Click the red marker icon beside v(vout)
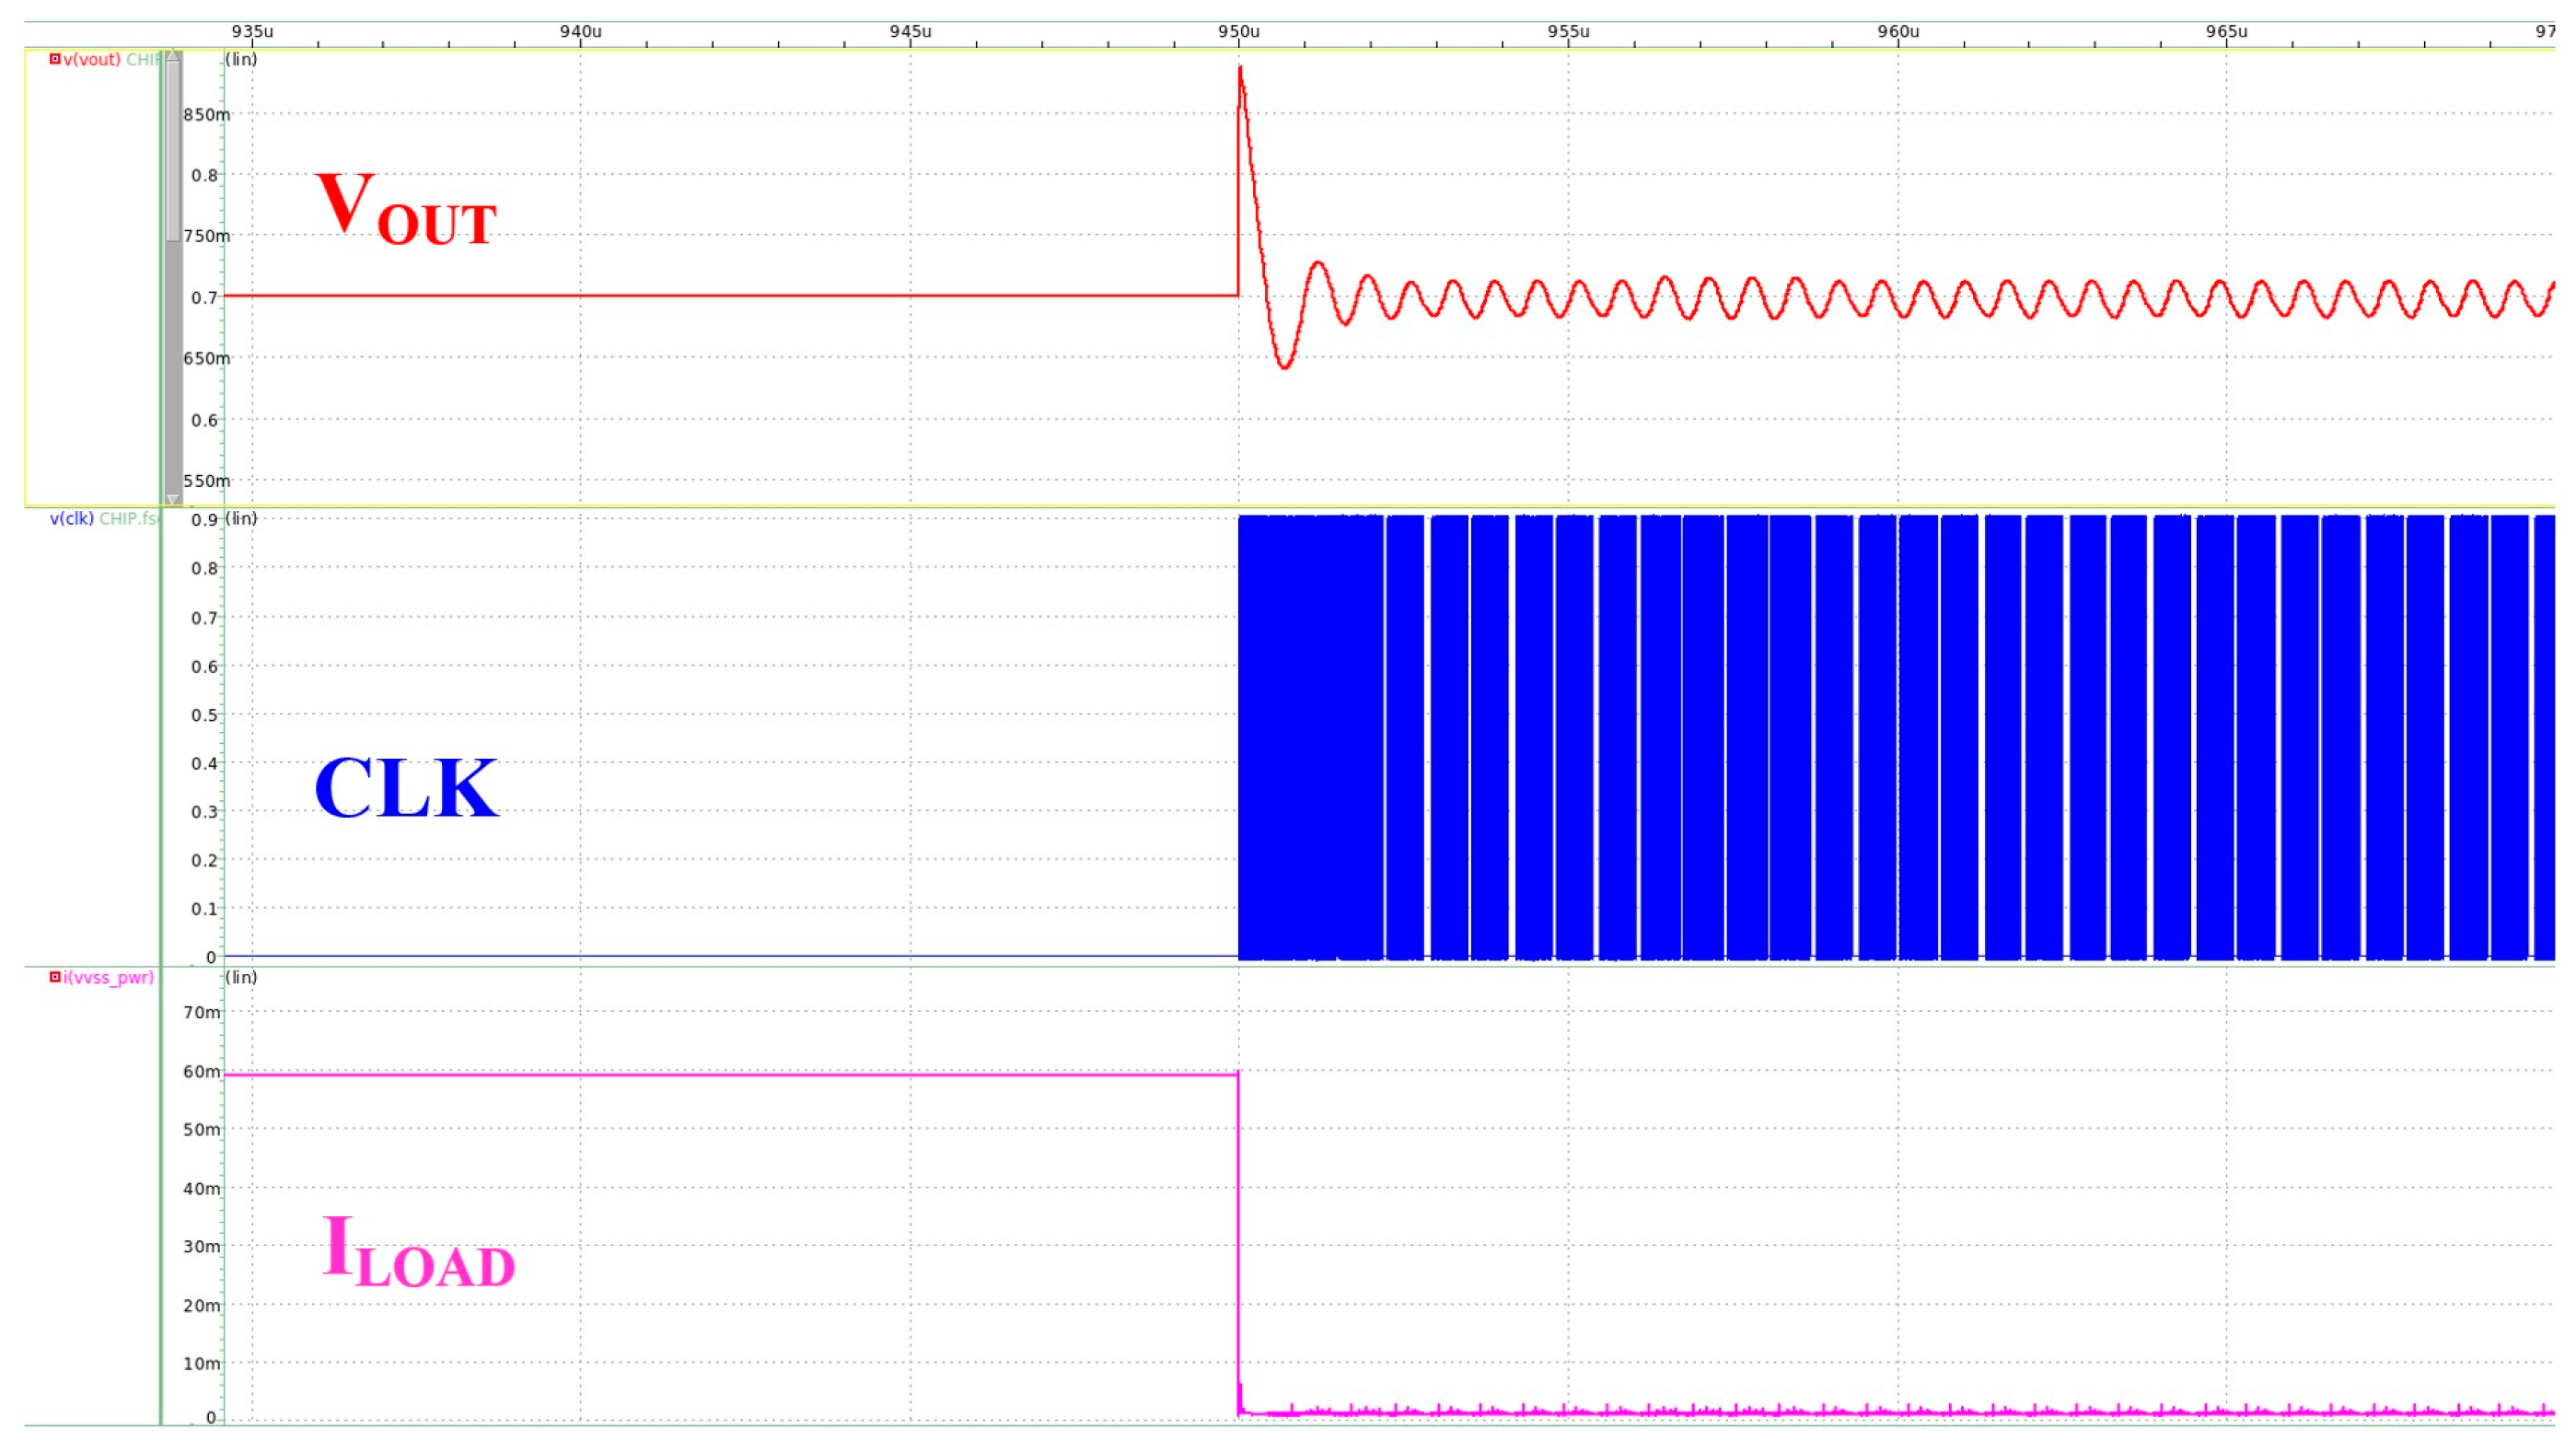 click(x=55, y=59)
